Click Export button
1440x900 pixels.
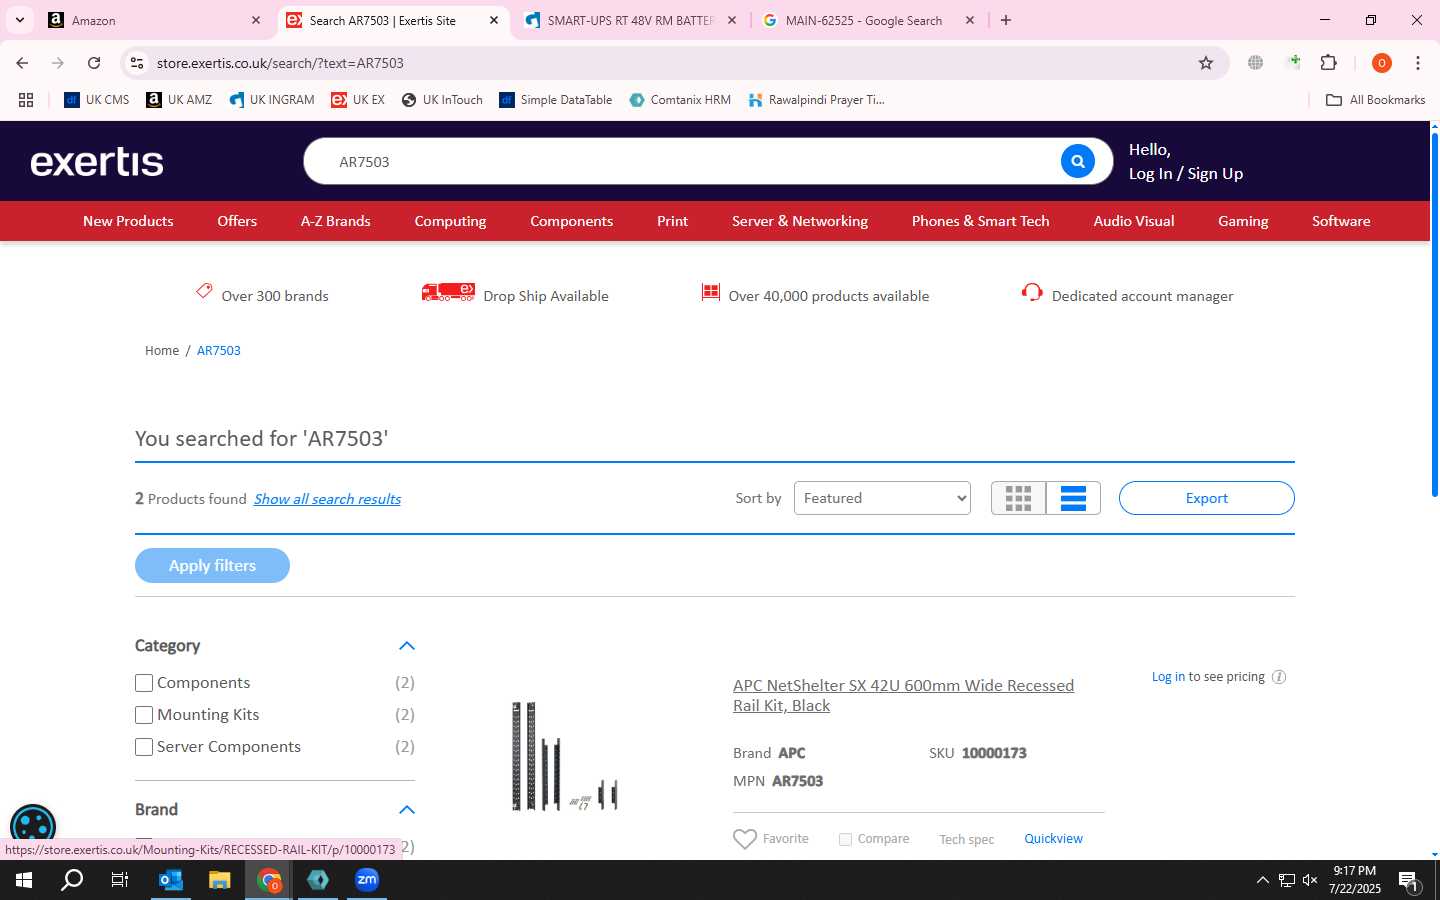pyautogui.click(x=1206, y=498)
